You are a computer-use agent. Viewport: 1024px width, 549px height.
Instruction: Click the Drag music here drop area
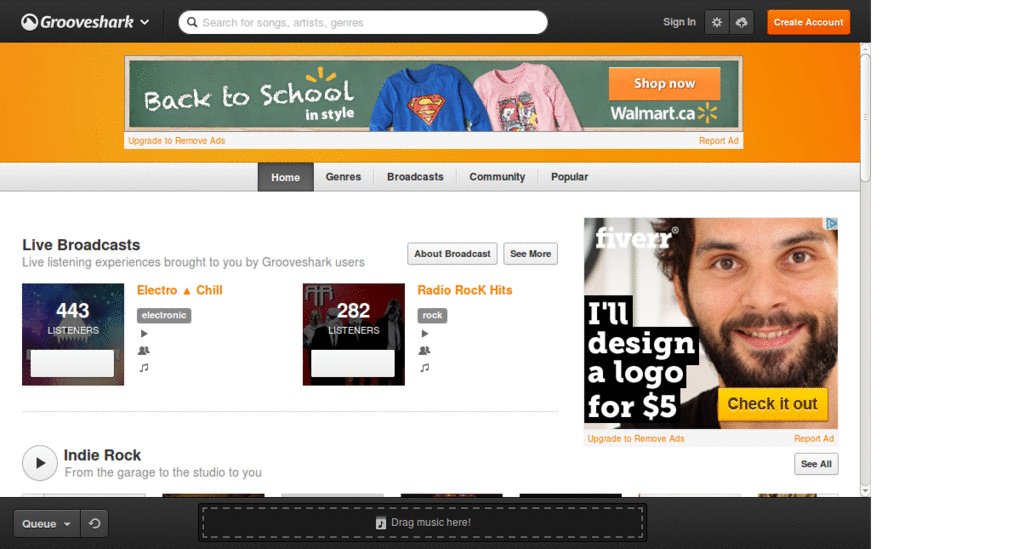[423, 522]
